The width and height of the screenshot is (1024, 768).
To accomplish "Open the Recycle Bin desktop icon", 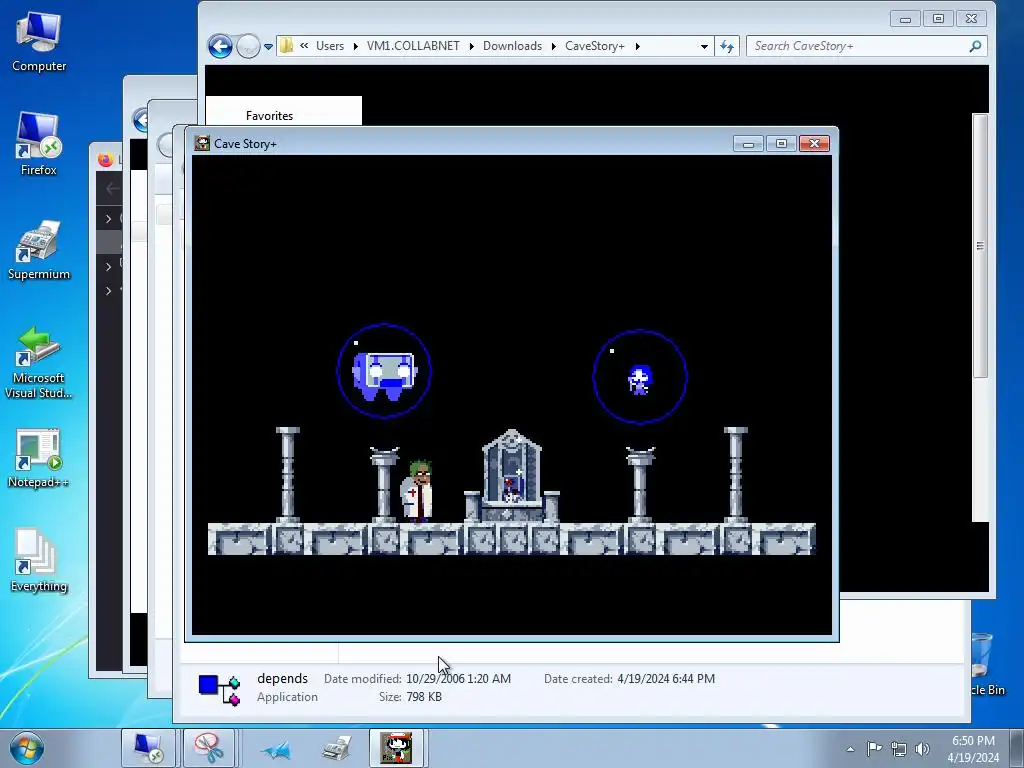I will (x=983, y=663).
